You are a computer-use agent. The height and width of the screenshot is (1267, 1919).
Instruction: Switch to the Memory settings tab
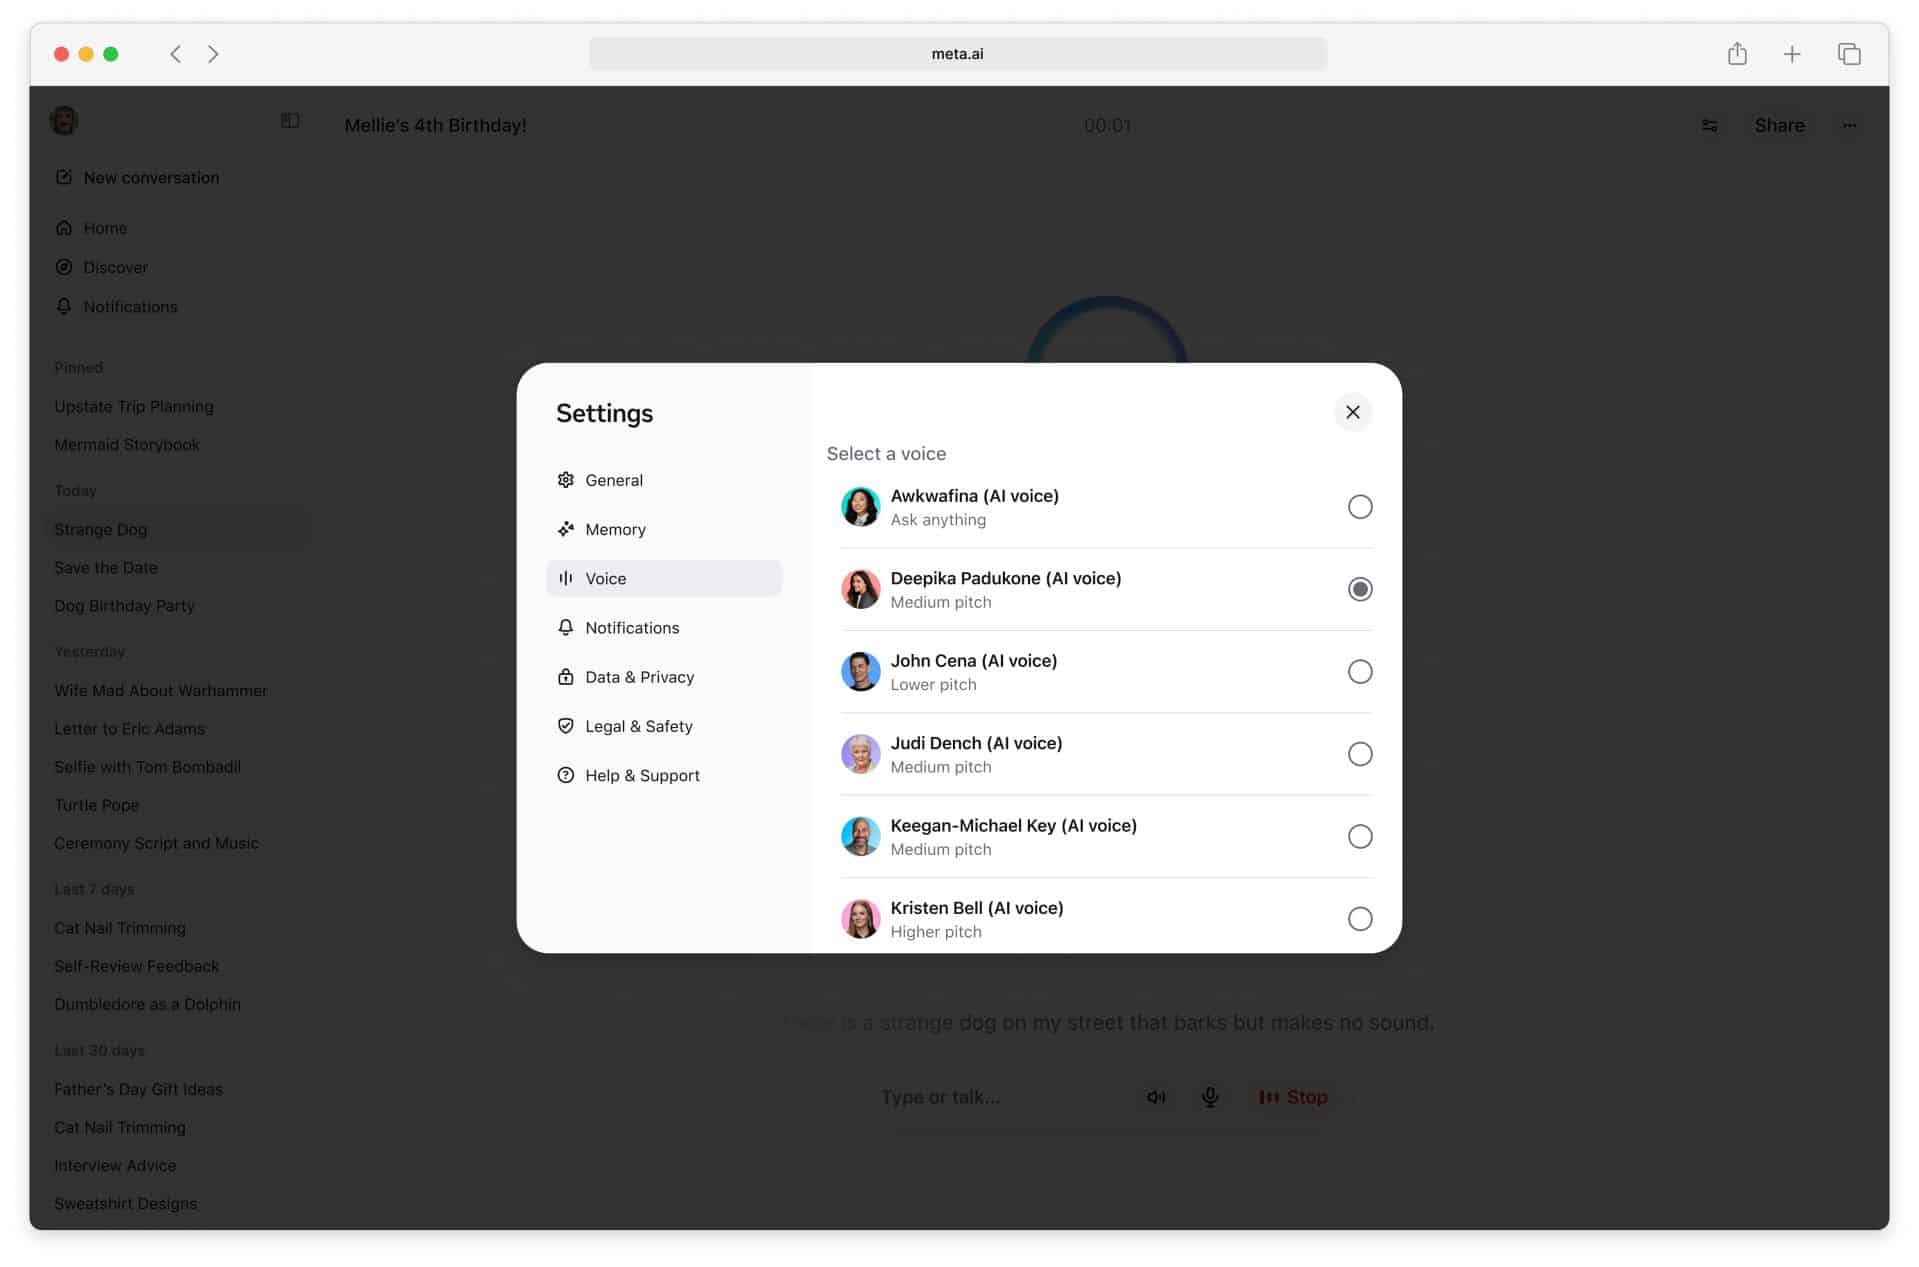pos(664,529)
